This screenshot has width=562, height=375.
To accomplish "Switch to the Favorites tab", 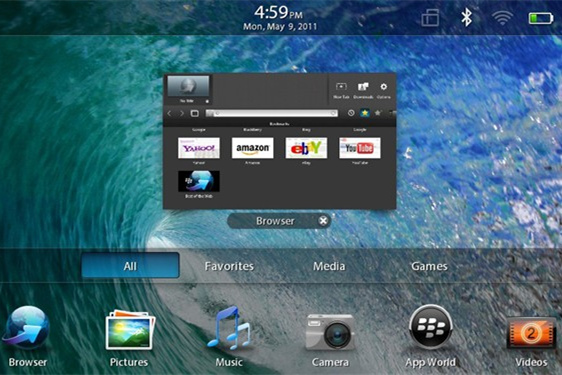I will (x=229, y=266).
